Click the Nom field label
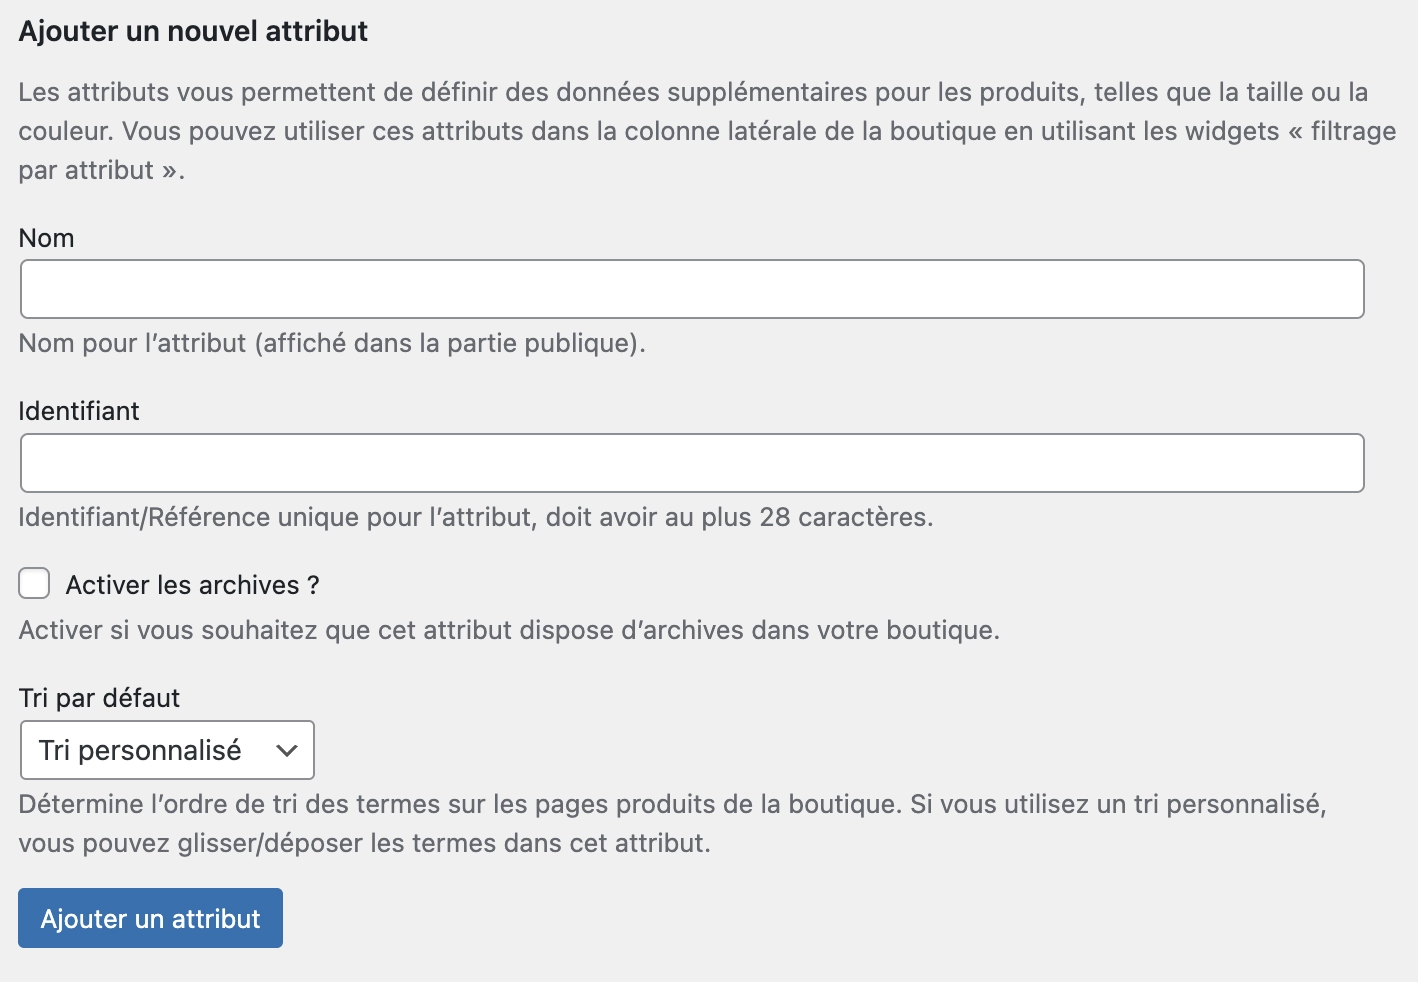1418x982 pixels. (x=47, y=238)
